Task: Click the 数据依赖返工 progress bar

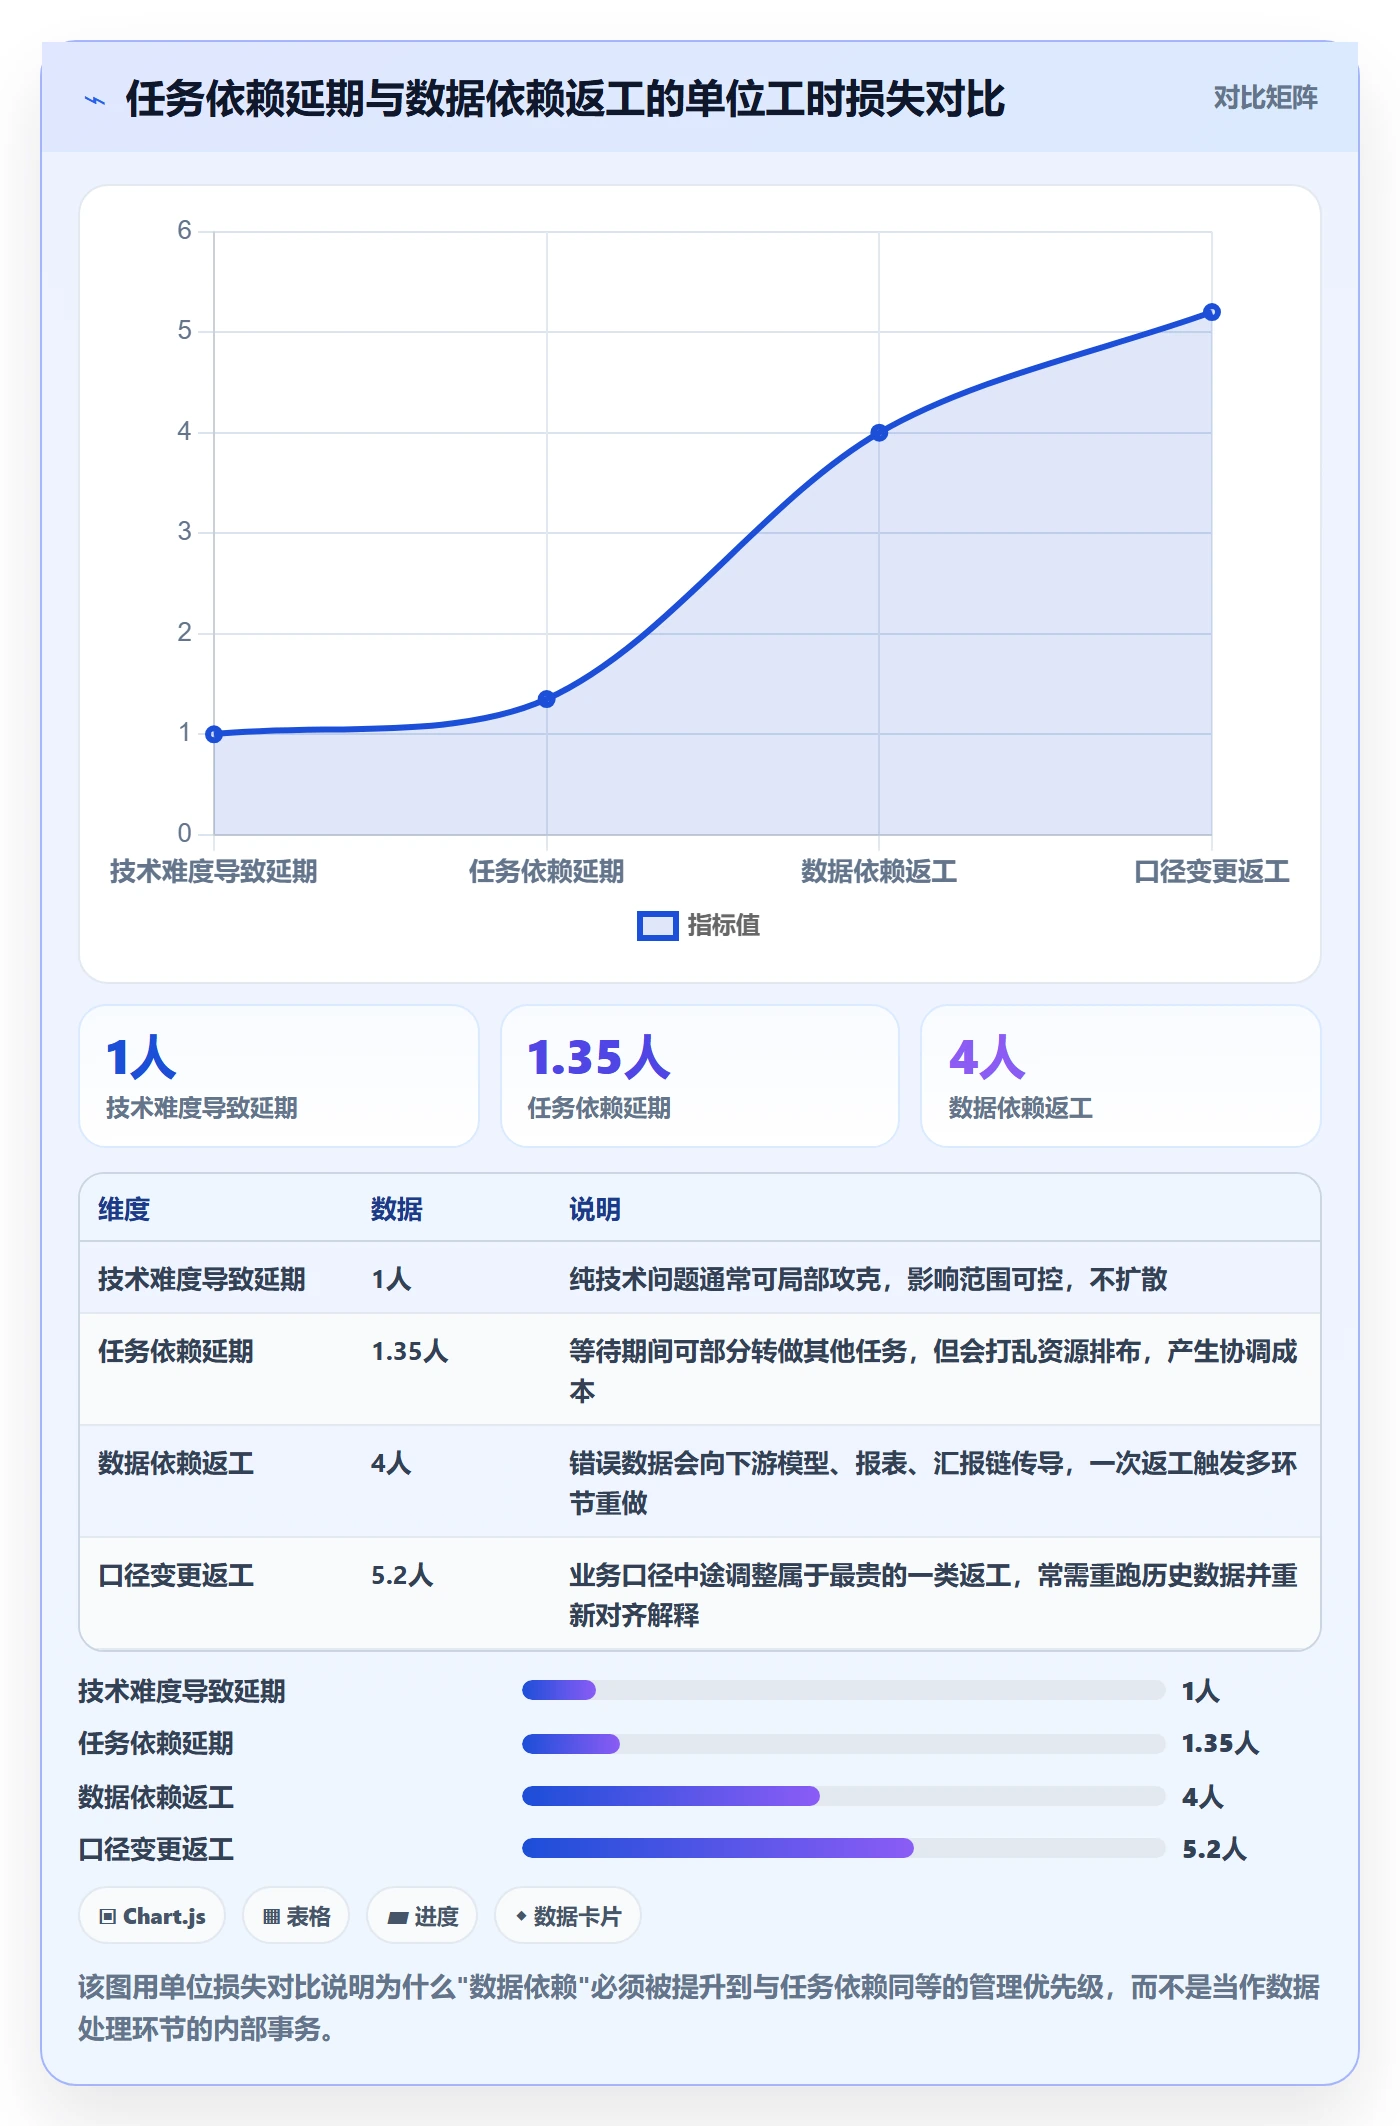Action: click(x=844, y=1796)
